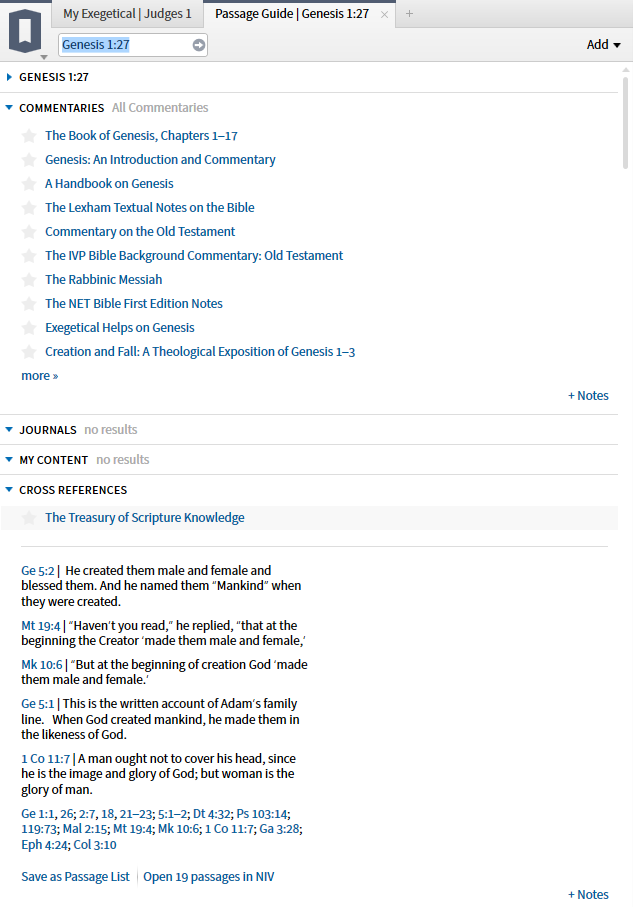633x907 pixels.
Task: Click the Save as Passage List link
Action: (x=75, y=875)
